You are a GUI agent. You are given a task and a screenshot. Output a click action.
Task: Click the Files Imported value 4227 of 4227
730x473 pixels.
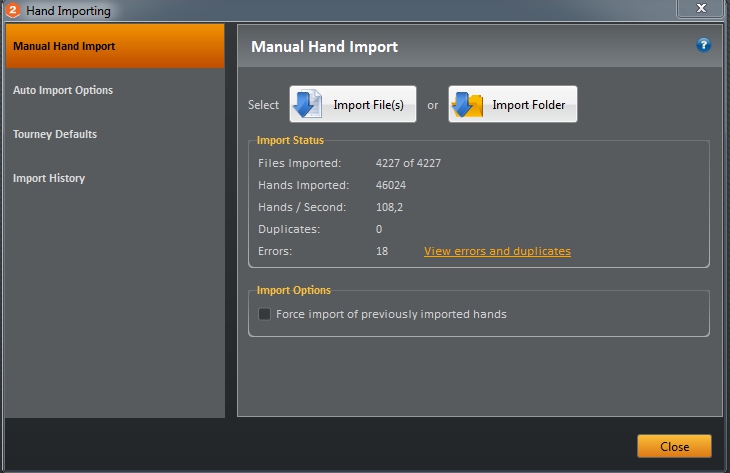pos(408,163)
